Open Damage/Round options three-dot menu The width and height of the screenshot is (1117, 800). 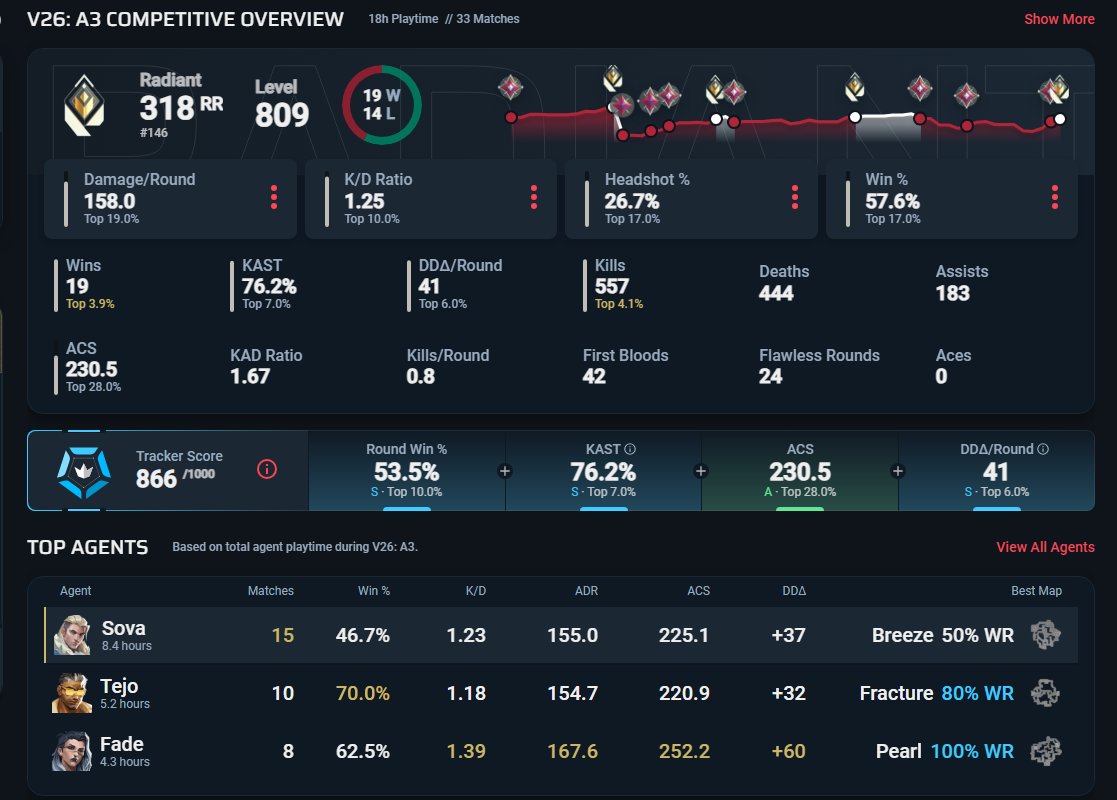coord(274,197)
